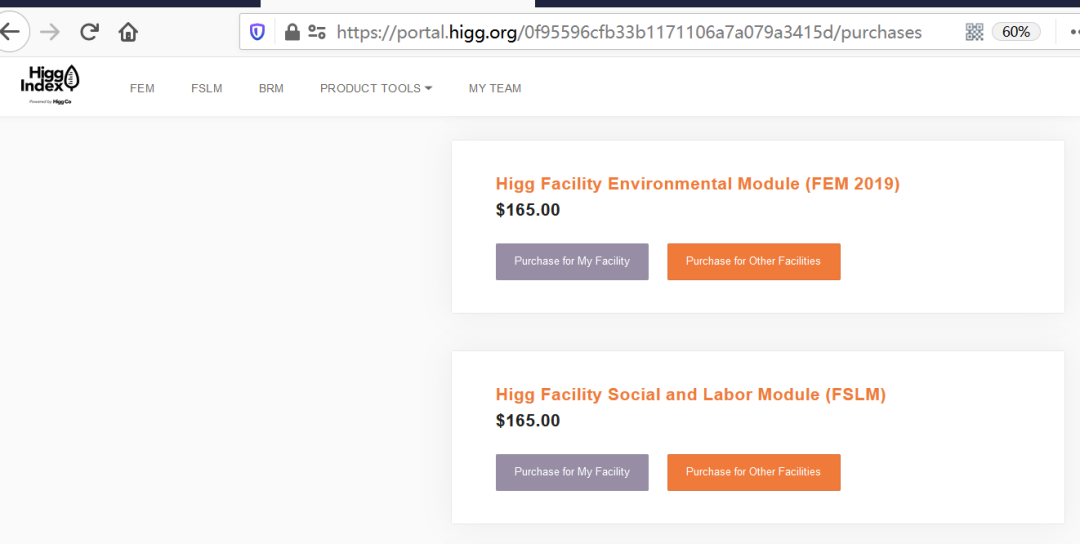The width and height of the screenshot is (1080, 544).
Task: Go to the FSLM navigation item
Action: (207, 88)
